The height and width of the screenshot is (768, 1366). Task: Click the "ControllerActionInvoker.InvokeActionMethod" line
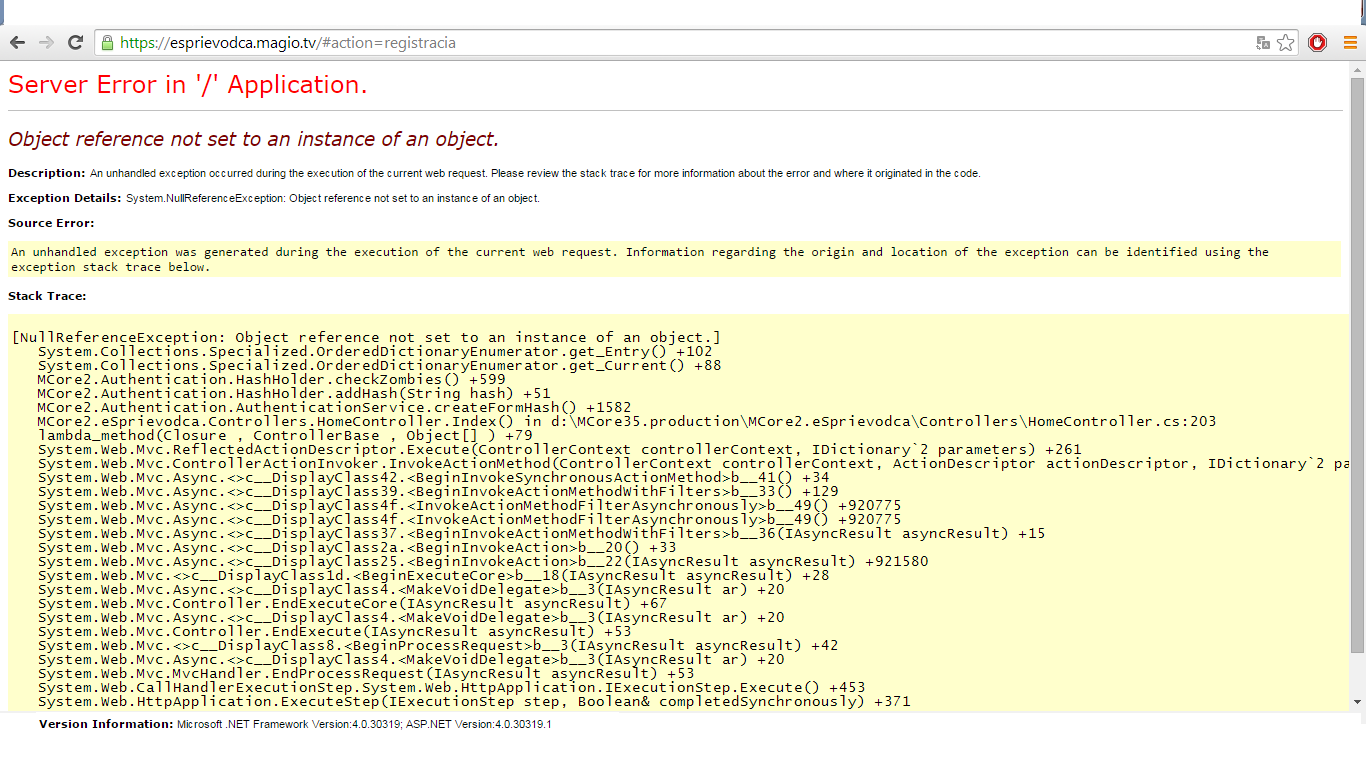pos(694,463)
